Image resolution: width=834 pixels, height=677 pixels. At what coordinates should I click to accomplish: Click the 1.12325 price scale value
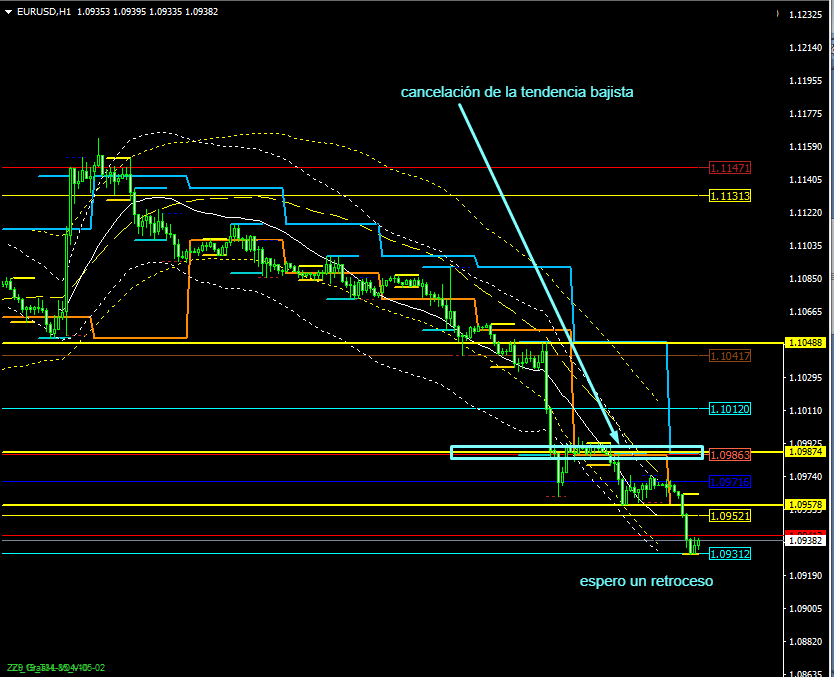(805, 15)
